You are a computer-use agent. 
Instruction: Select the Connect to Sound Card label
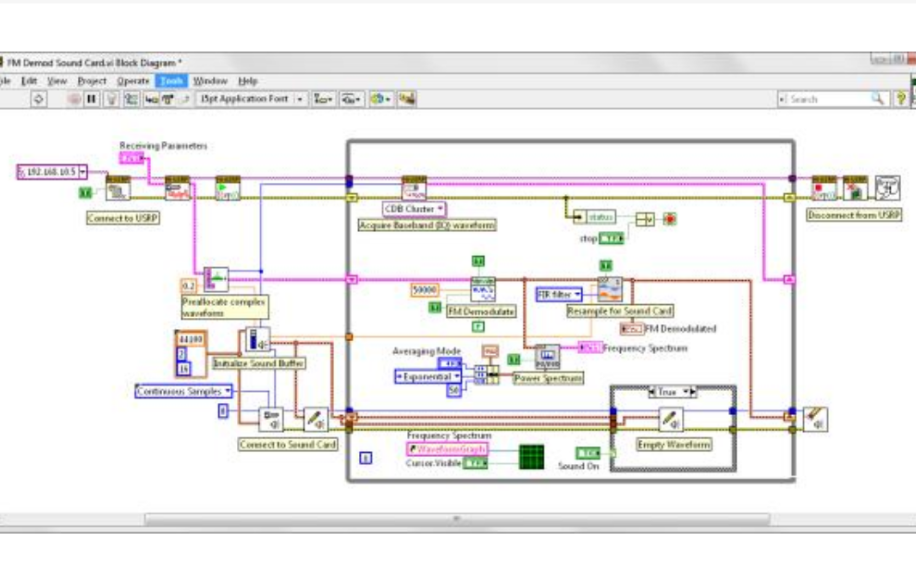click(x=288, y=444)
